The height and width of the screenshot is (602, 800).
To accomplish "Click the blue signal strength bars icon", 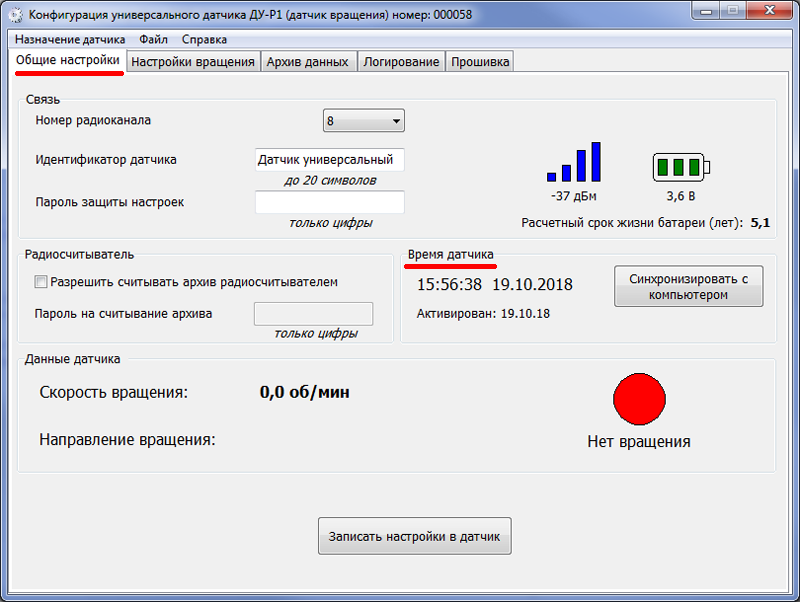I will coord(574,162).
